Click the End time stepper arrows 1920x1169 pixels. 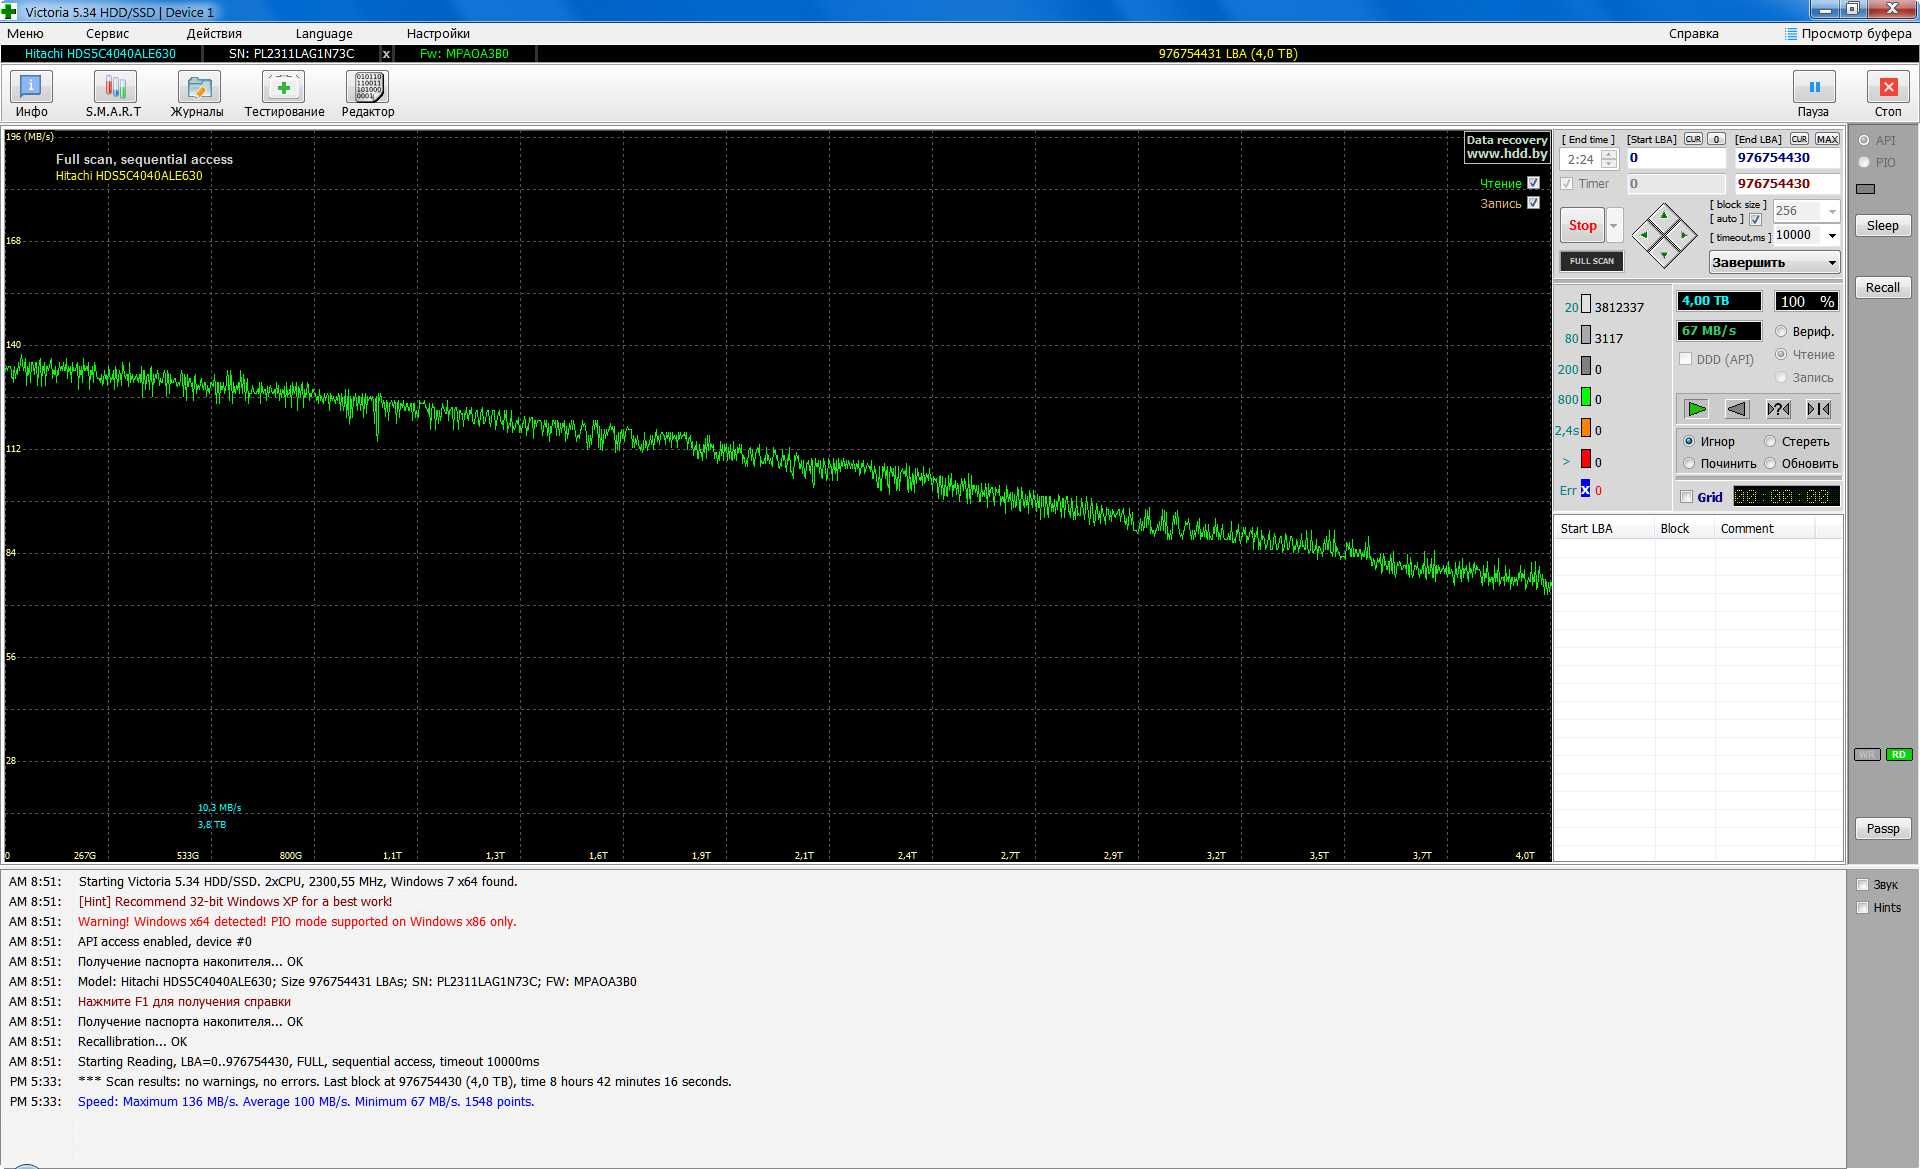click(1608, 159)
